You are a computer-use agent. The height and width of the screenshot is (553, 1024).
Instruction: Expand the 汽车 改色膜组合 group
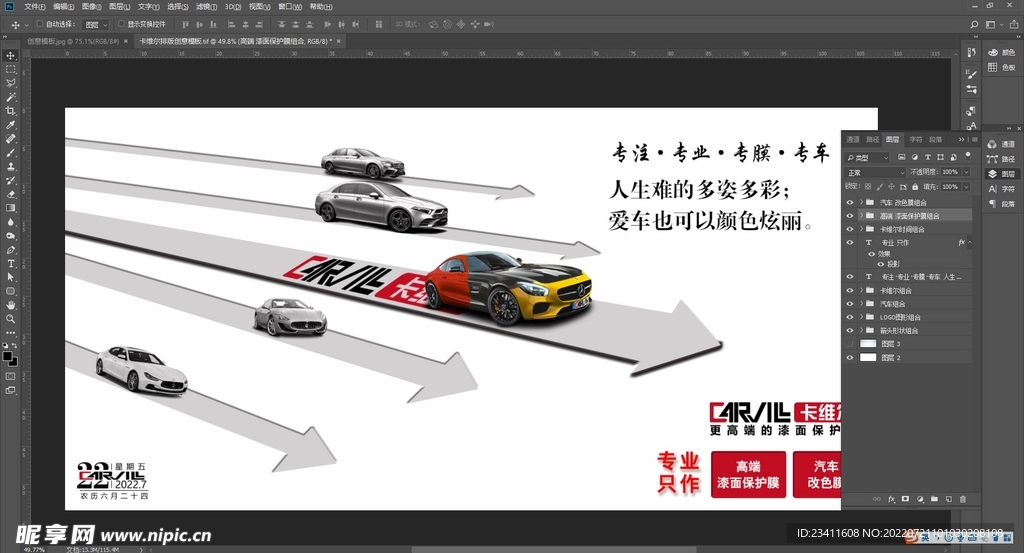coord(861,202)
